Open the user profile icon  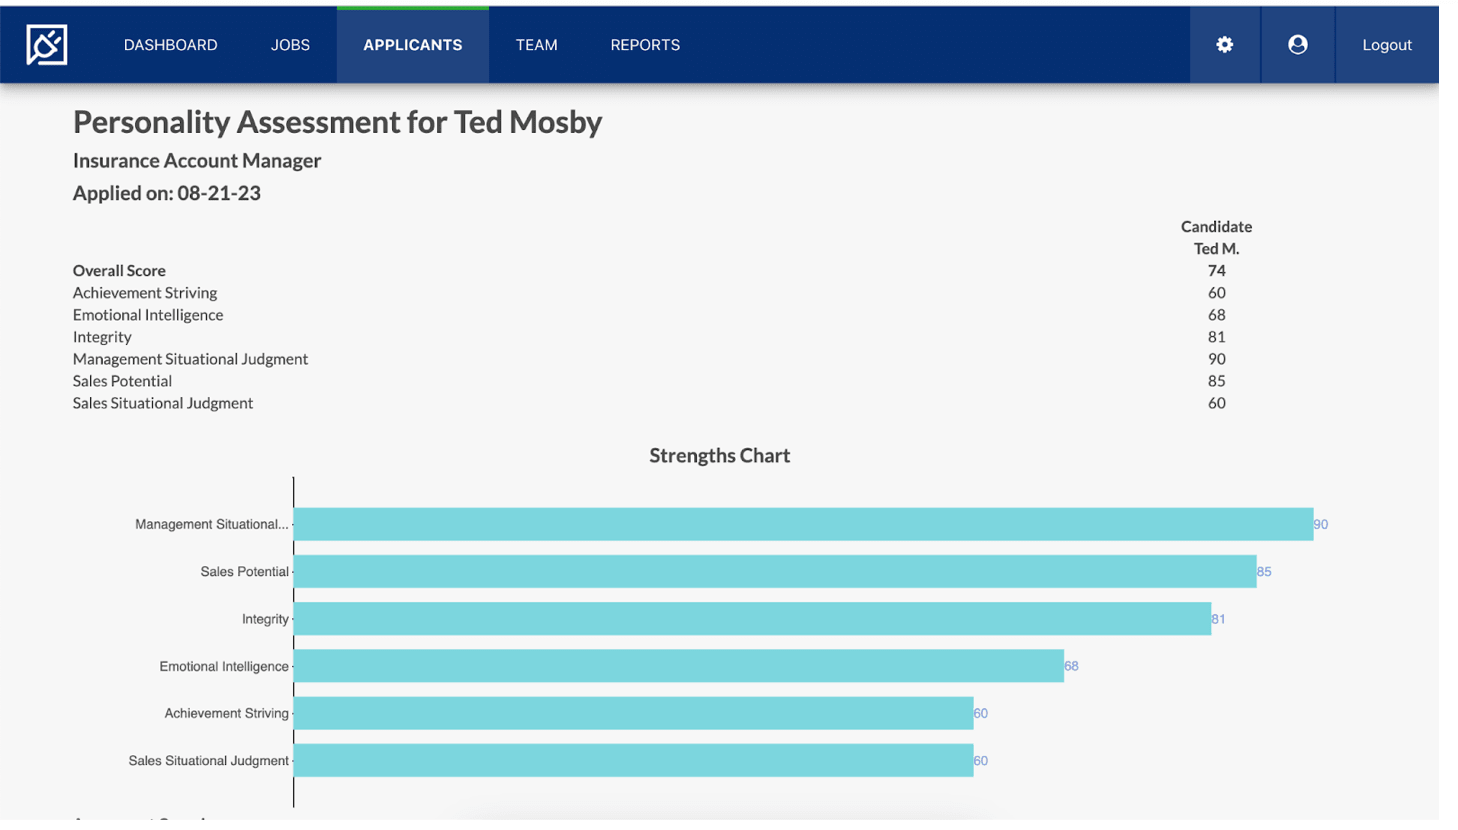[1297, 45]
